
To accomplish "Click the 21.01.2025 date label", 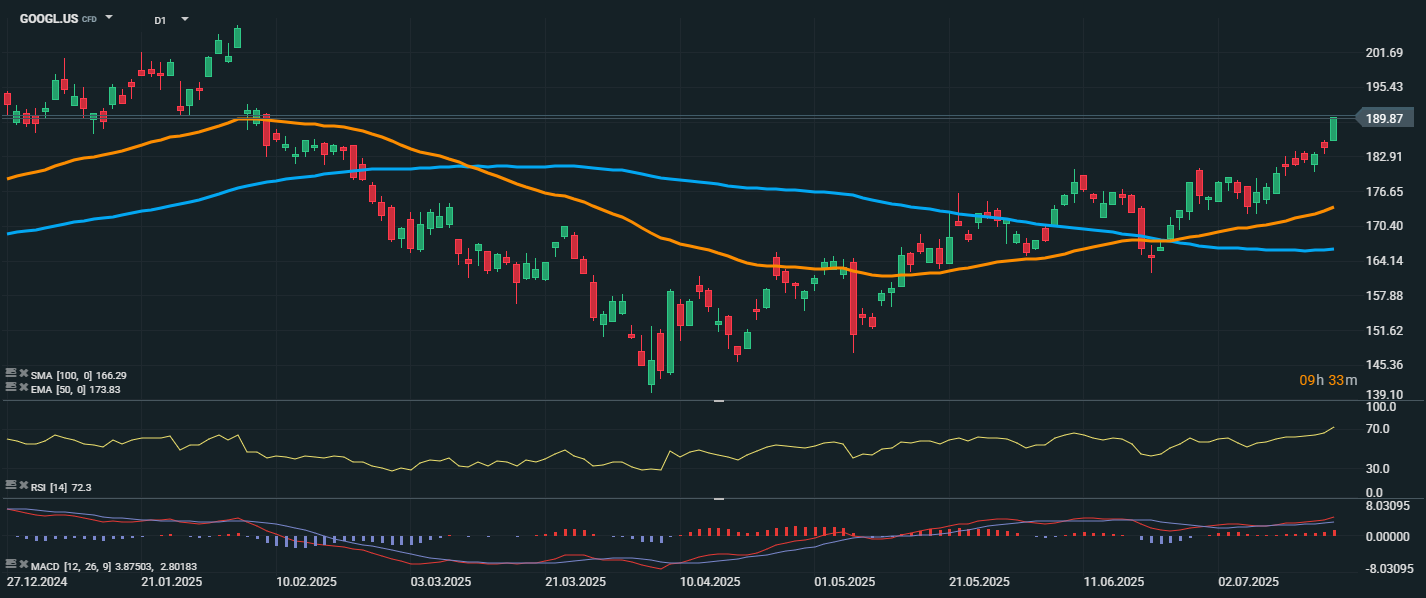I will coord(172,581).
